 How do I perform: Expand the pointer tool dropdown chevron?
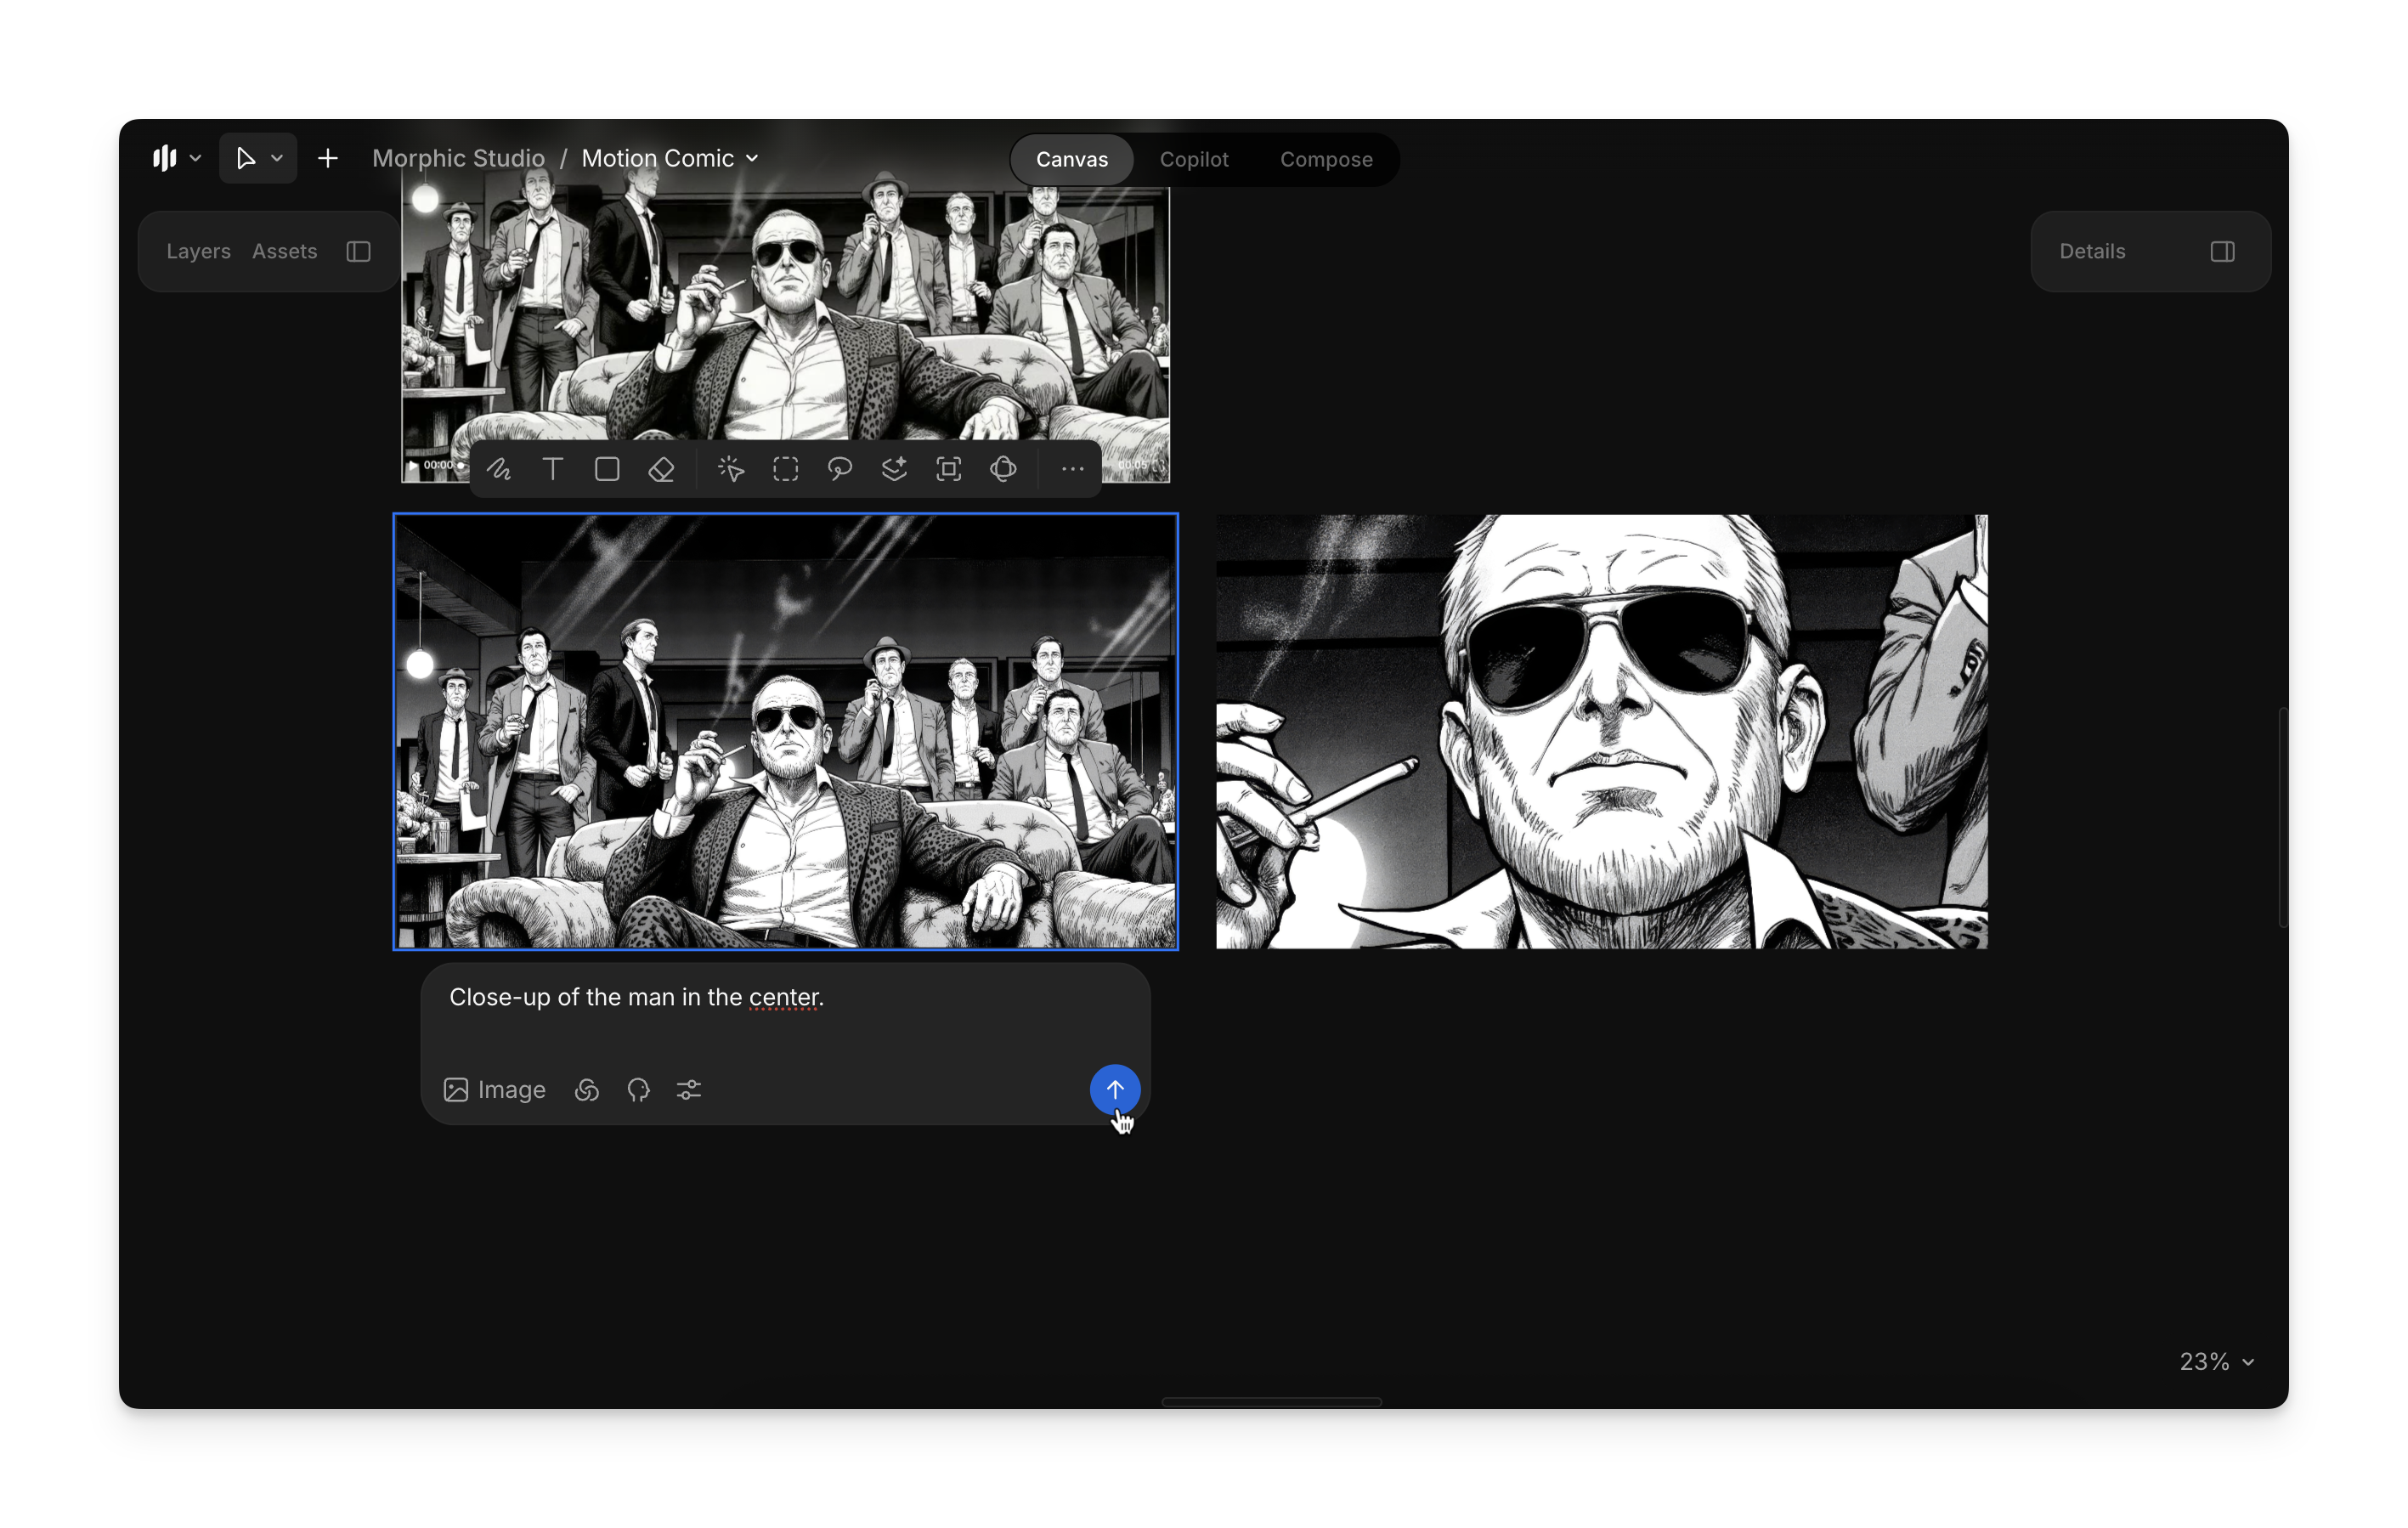tap(277, 159)
